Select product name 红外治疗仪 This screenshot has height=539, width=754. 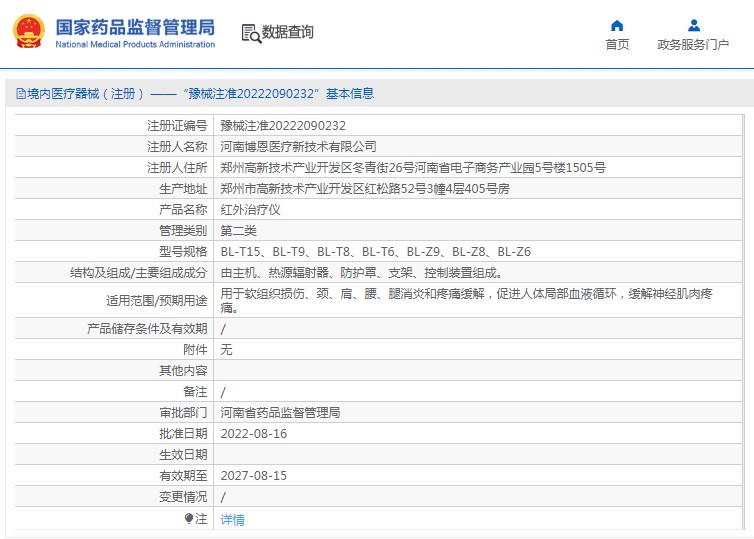coord(251,210)
